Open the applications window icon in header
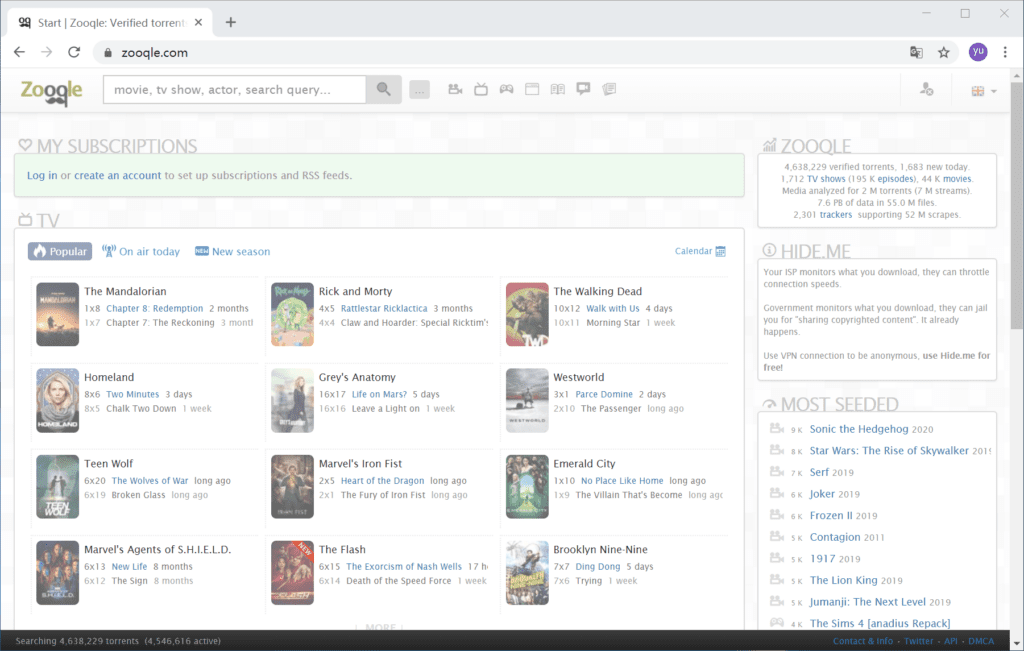The height and width of the screenshot is (651, 1024). click(532, 90)
